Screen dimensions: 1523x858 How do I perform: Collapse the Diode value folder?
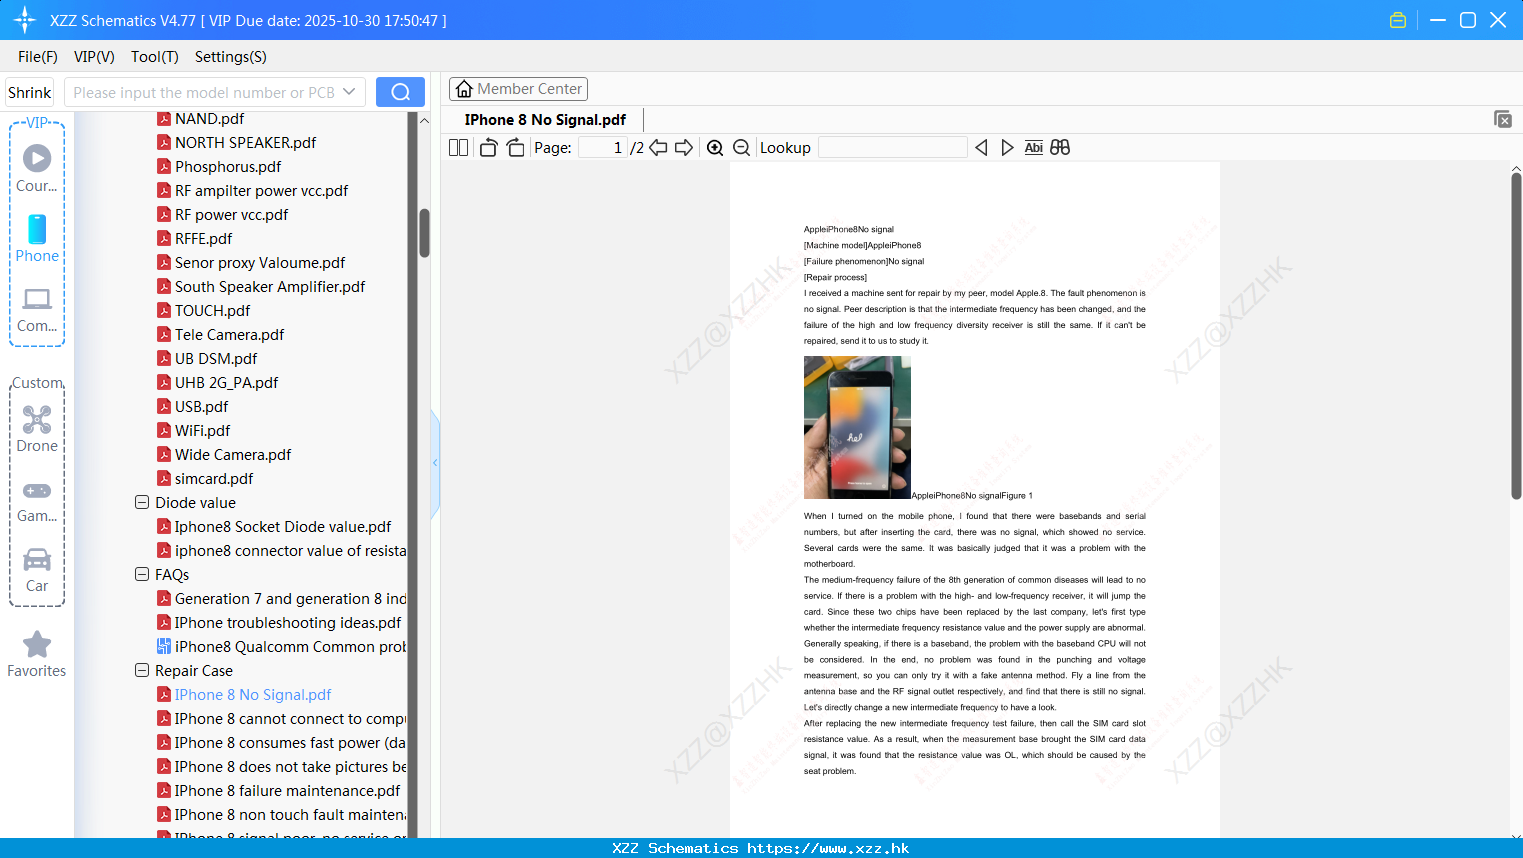click(142, 502)
